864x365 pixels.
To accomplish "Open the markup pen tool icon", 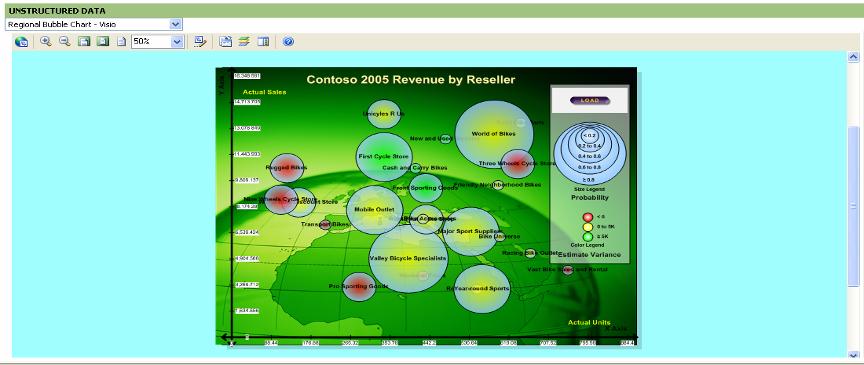I will (x=200, y=41).
